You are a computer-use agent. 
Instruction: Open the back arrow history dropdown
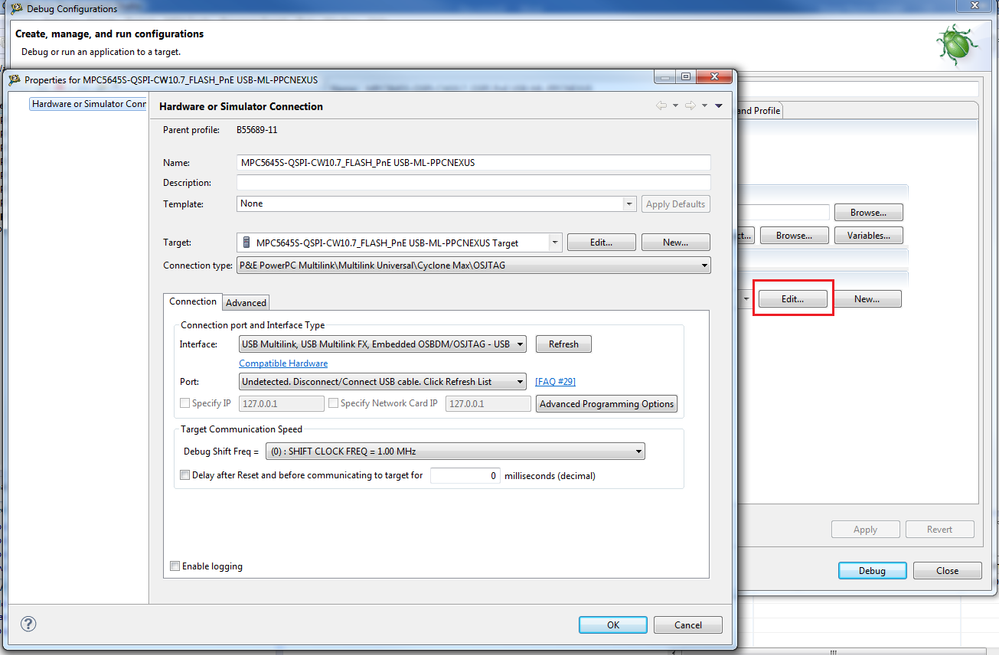[675, 106]
